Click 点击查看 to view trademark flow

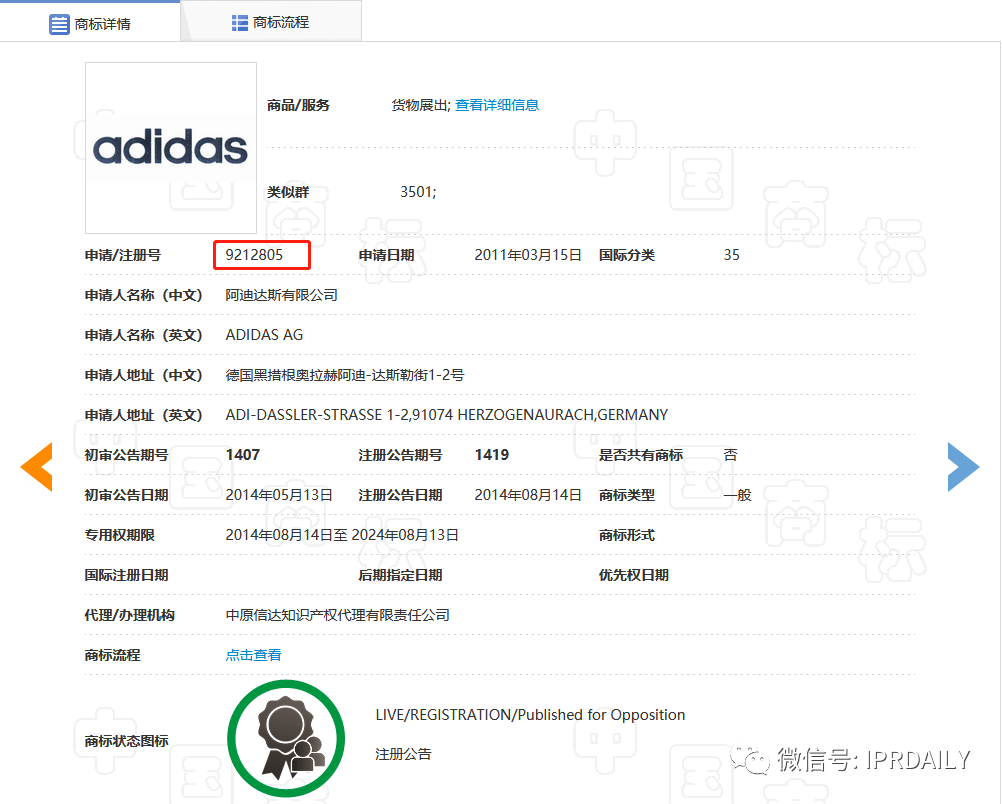(252, 655)
